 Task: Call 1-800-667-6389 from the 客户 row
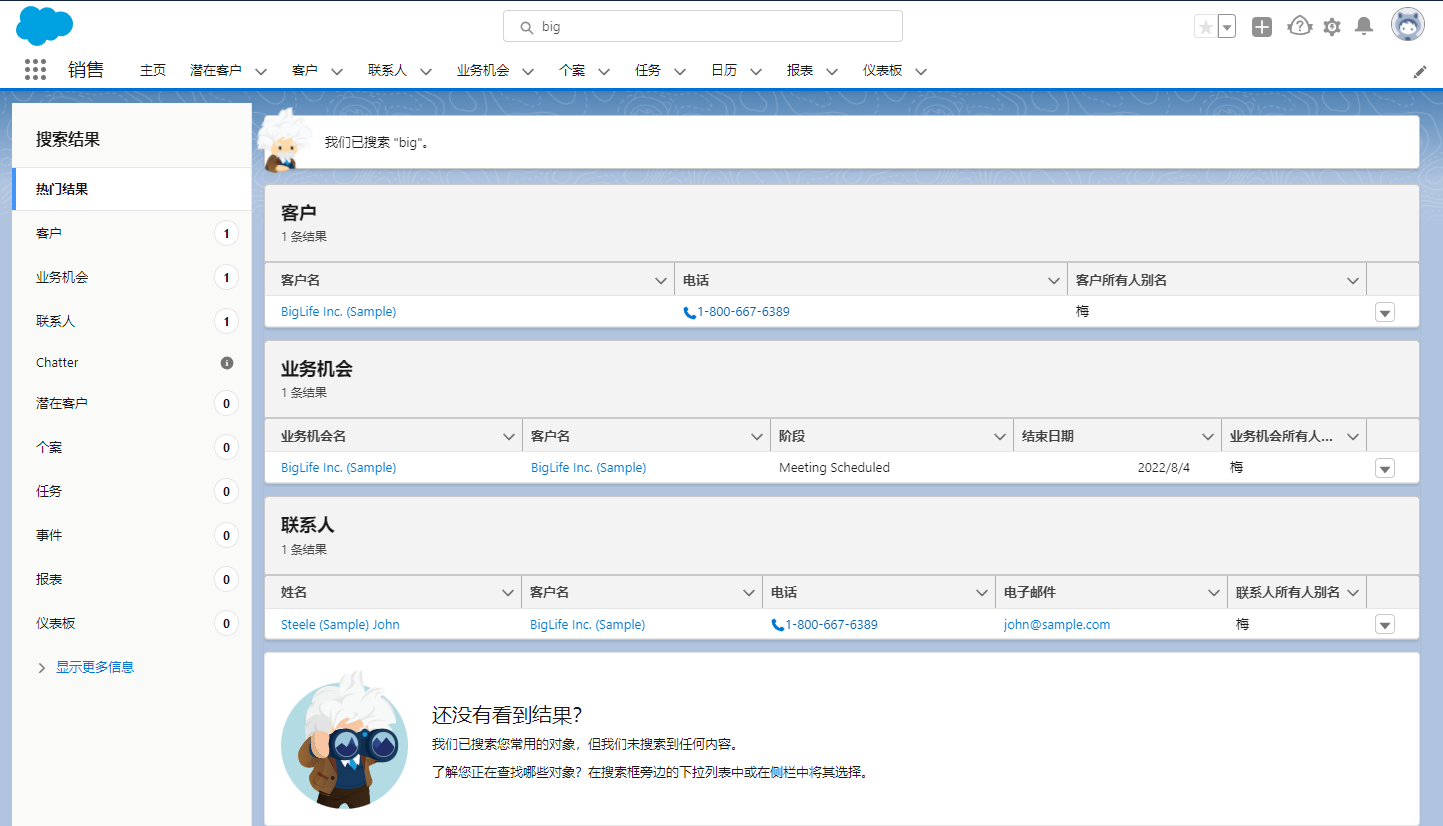[743, 312]
